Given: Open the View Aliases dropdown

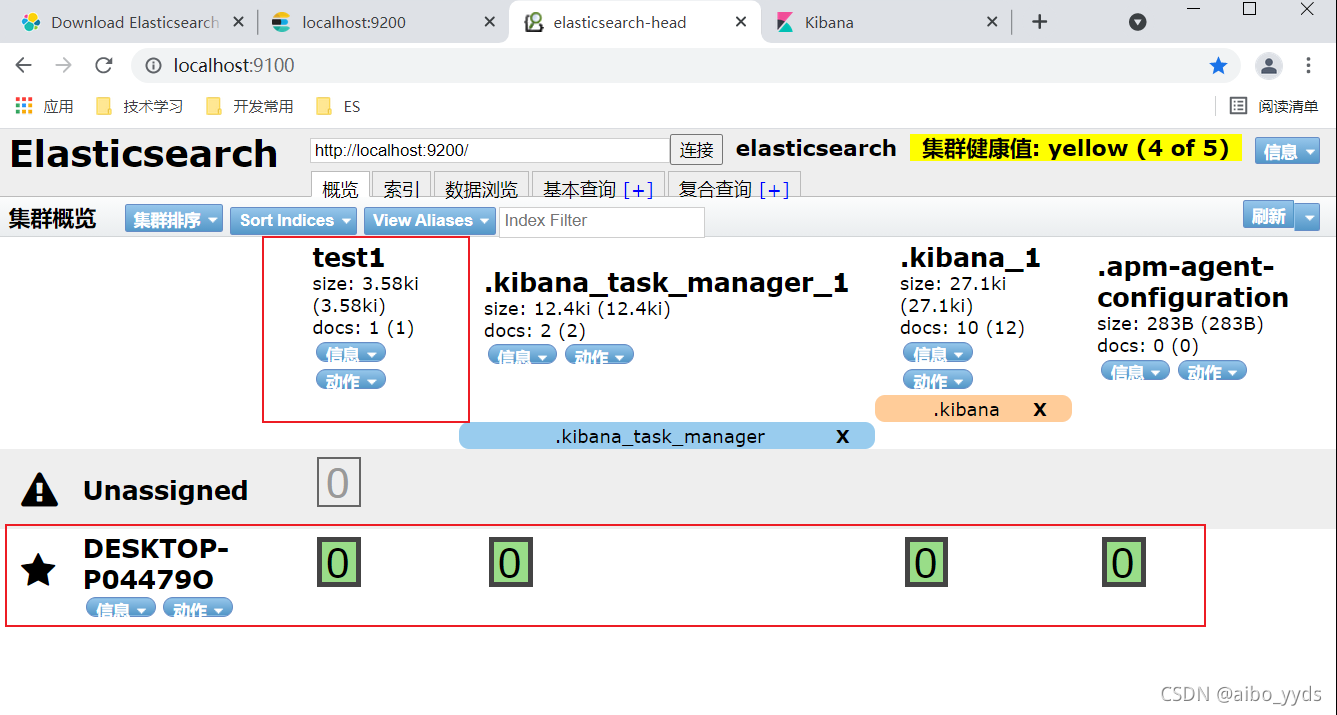Looking at the screenshot, I should 430,220.
